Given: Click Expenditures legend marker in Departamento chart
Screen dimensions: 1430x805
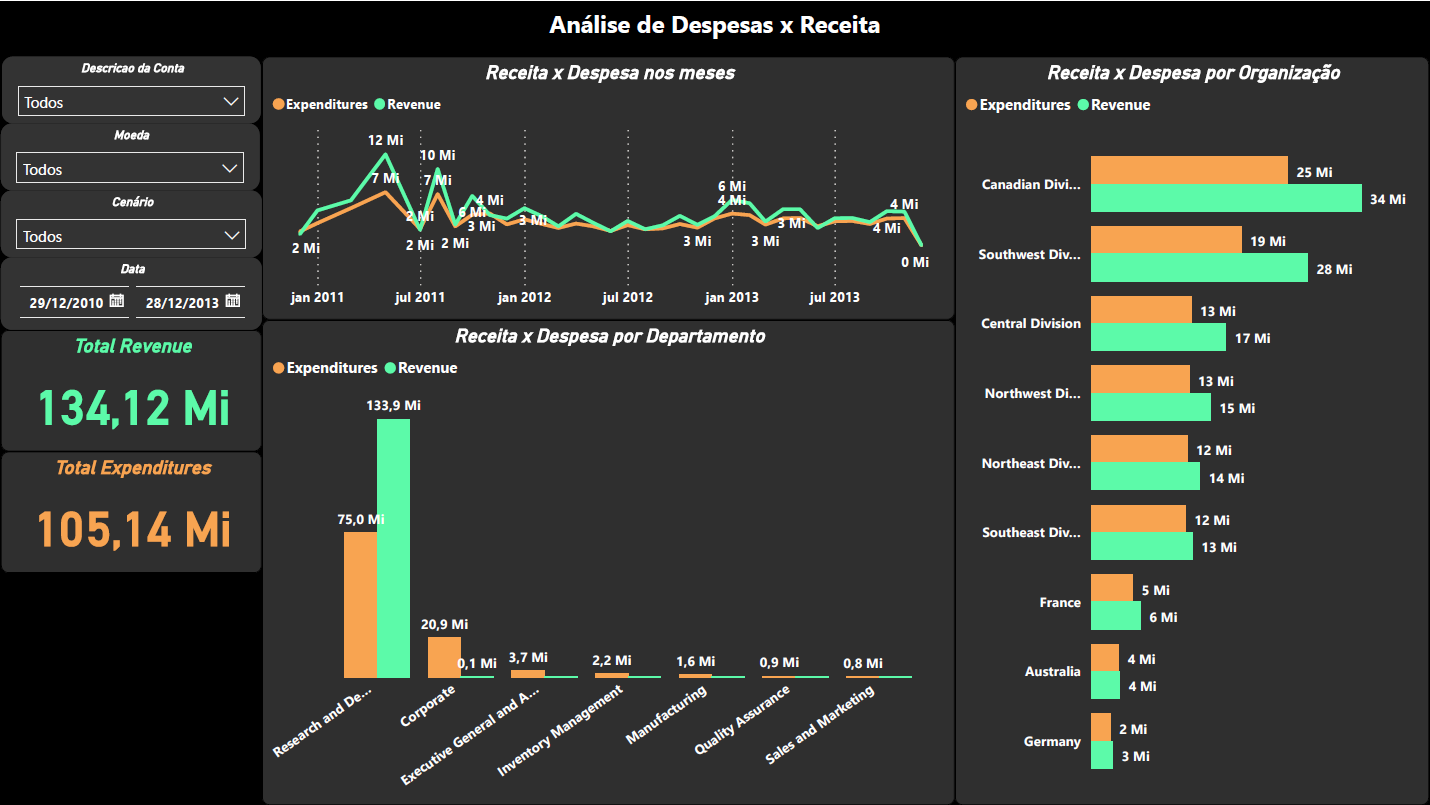Looking at the screenshot, I should [279, 368].
